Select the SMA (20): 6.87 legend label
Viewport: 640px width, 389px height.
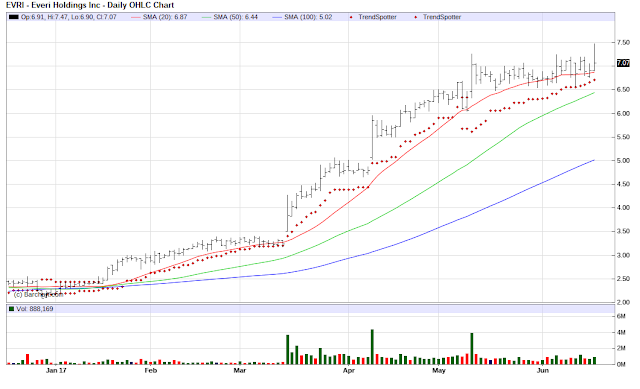(x=165, y=17)
